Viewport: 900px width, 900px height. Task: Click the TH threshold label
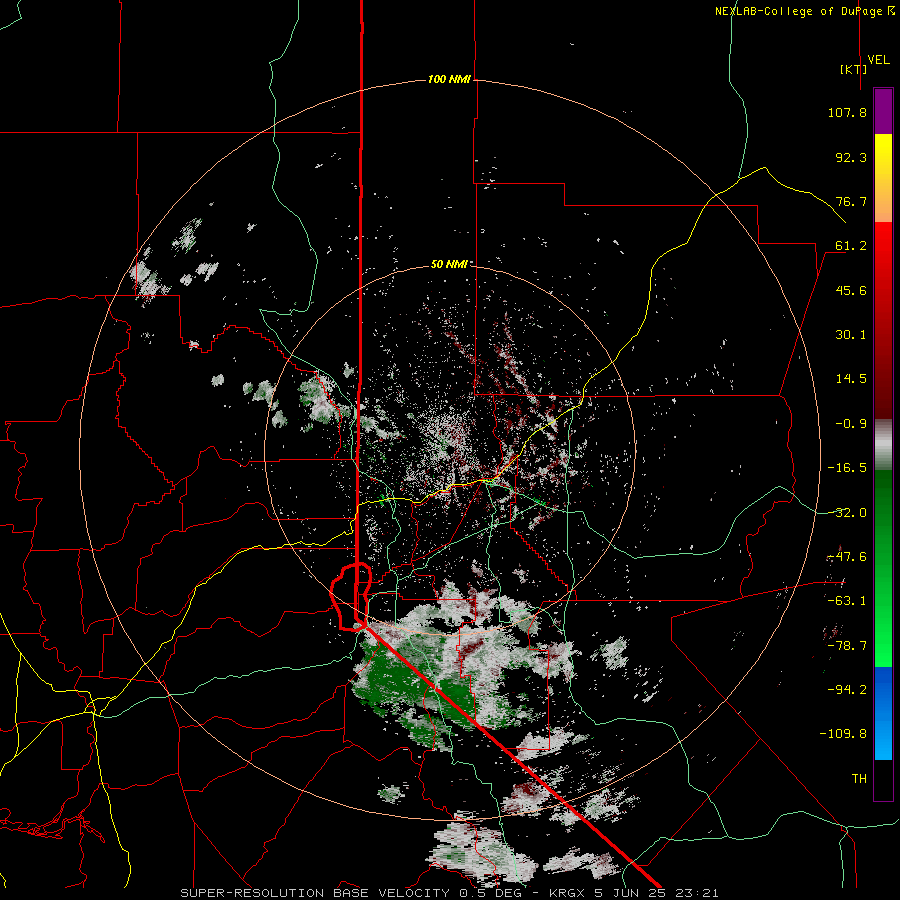(x=859, y=779)
